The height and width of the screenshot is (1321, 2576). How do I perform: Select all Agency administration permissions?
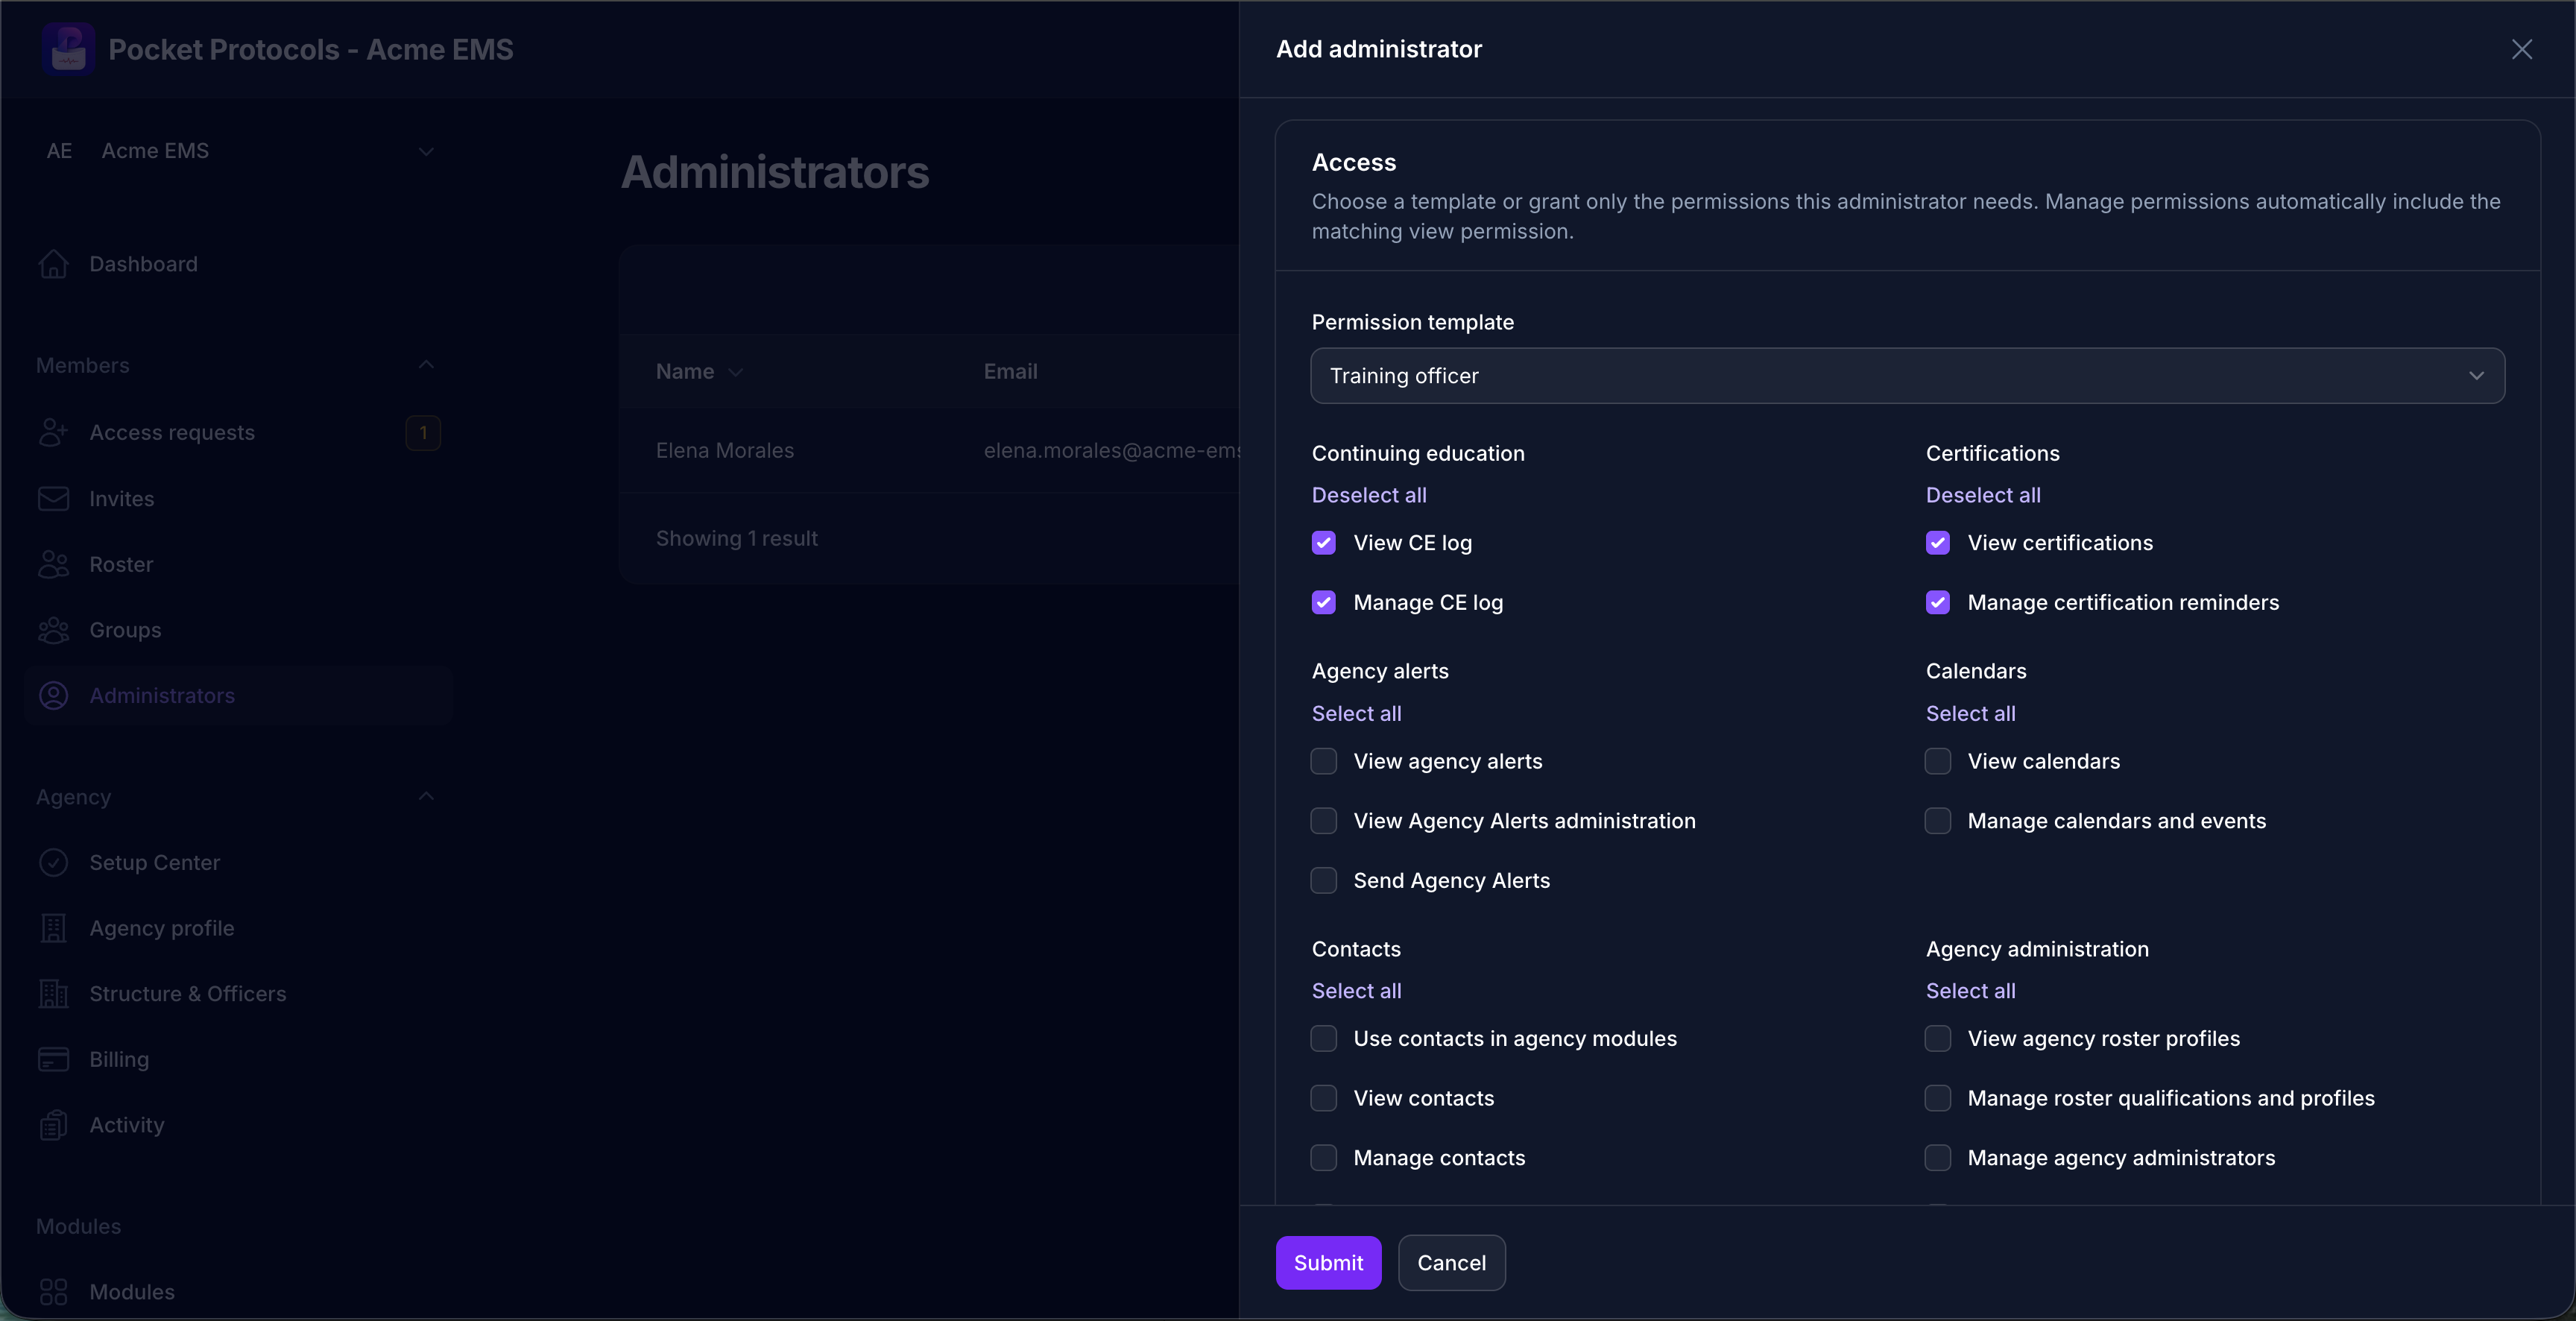(x=1970, y=991)
